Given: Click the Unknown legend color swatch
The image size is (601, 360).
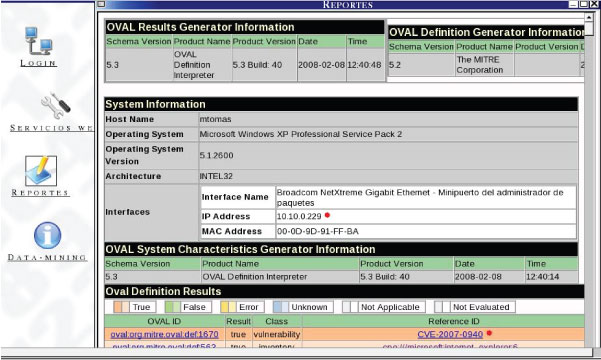Looking at the screenshot, I should pyautogui.click(x=281, y=307).
